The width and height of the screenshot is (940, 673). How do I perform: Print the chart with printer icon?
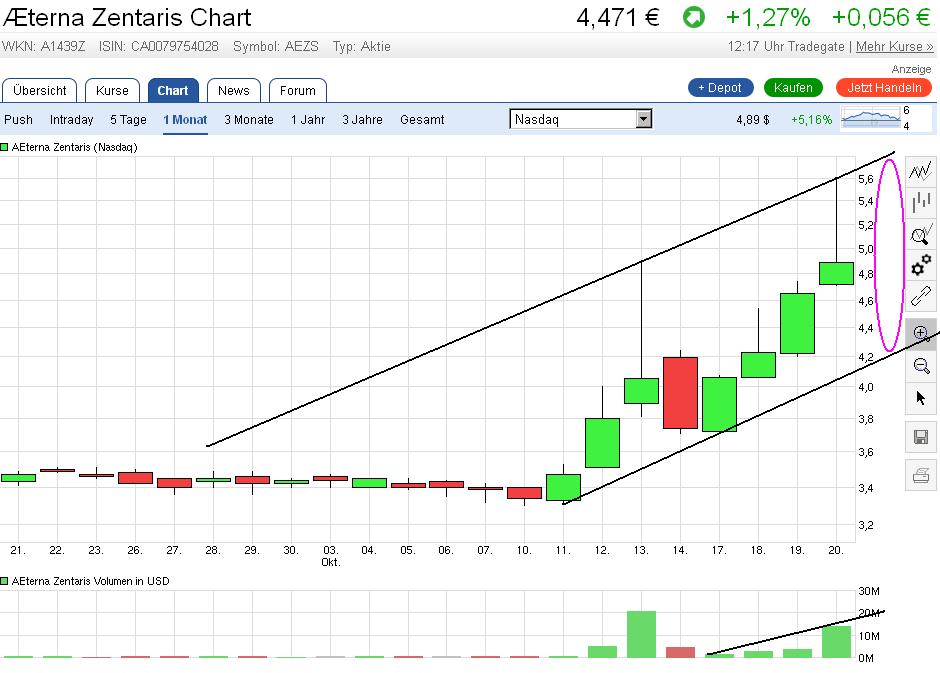coord(920,476)
